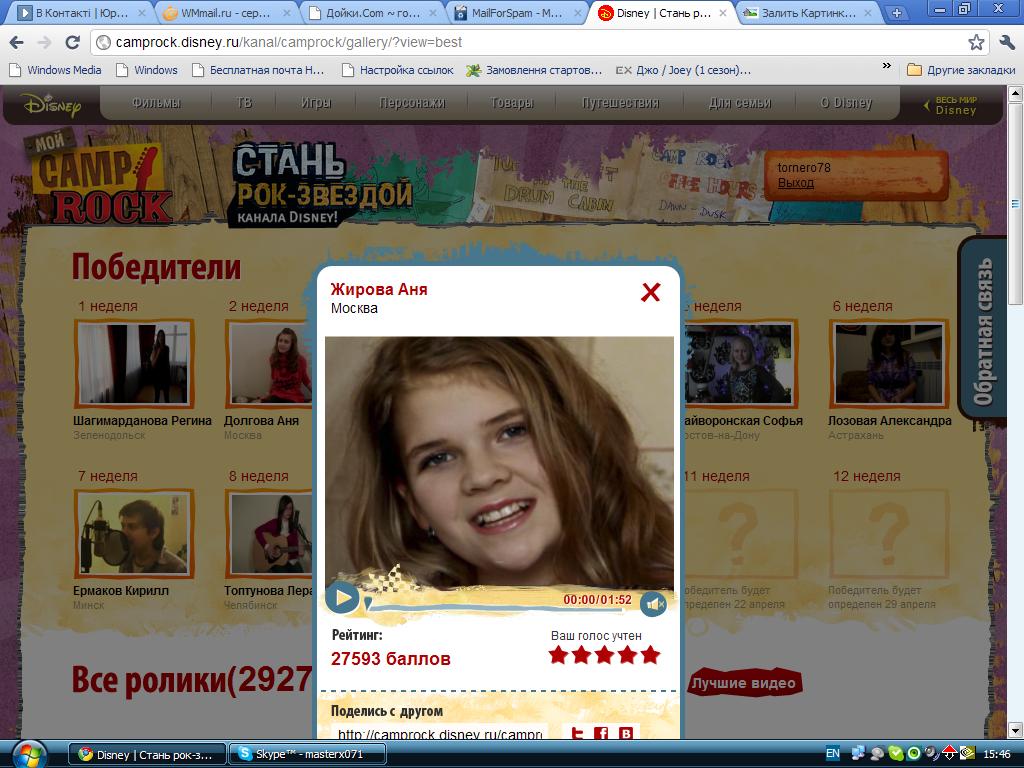The width and height of the screenshot is (1024, 768).
Task: Rate video with the fifth star
Action: (x=650, y=654)
